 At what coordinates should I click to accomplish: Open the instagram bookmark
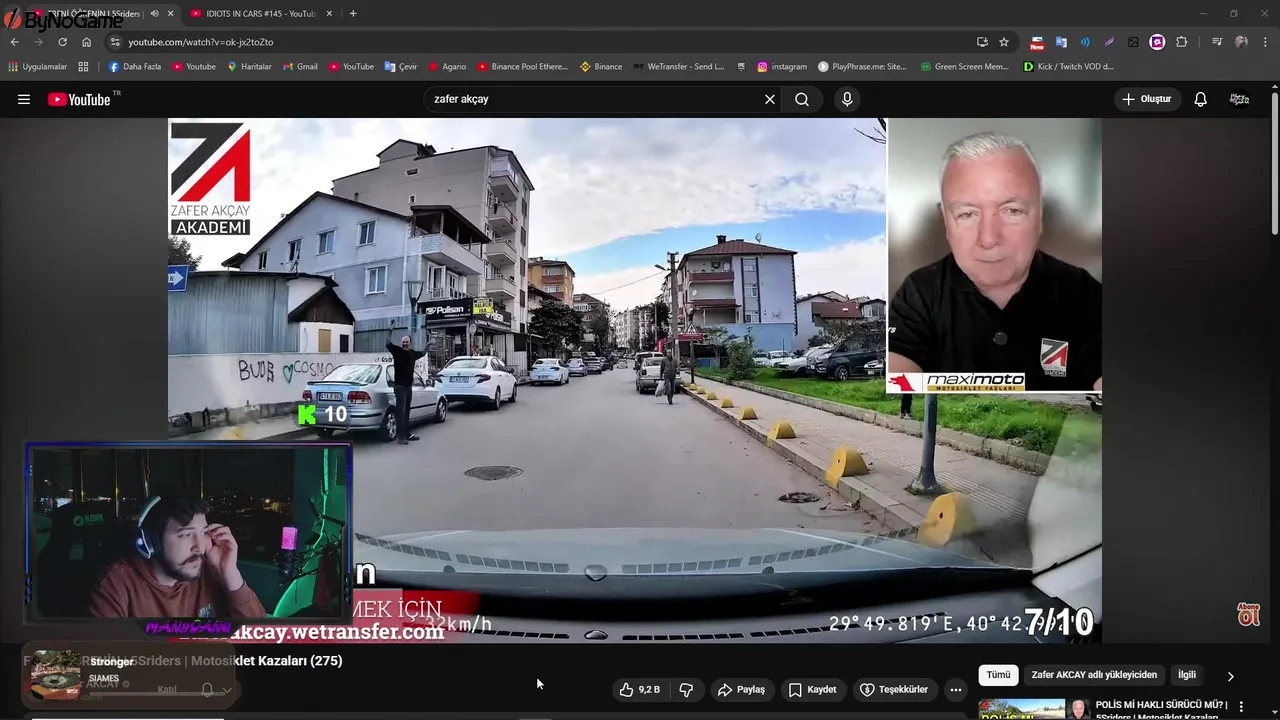[782, 67]
